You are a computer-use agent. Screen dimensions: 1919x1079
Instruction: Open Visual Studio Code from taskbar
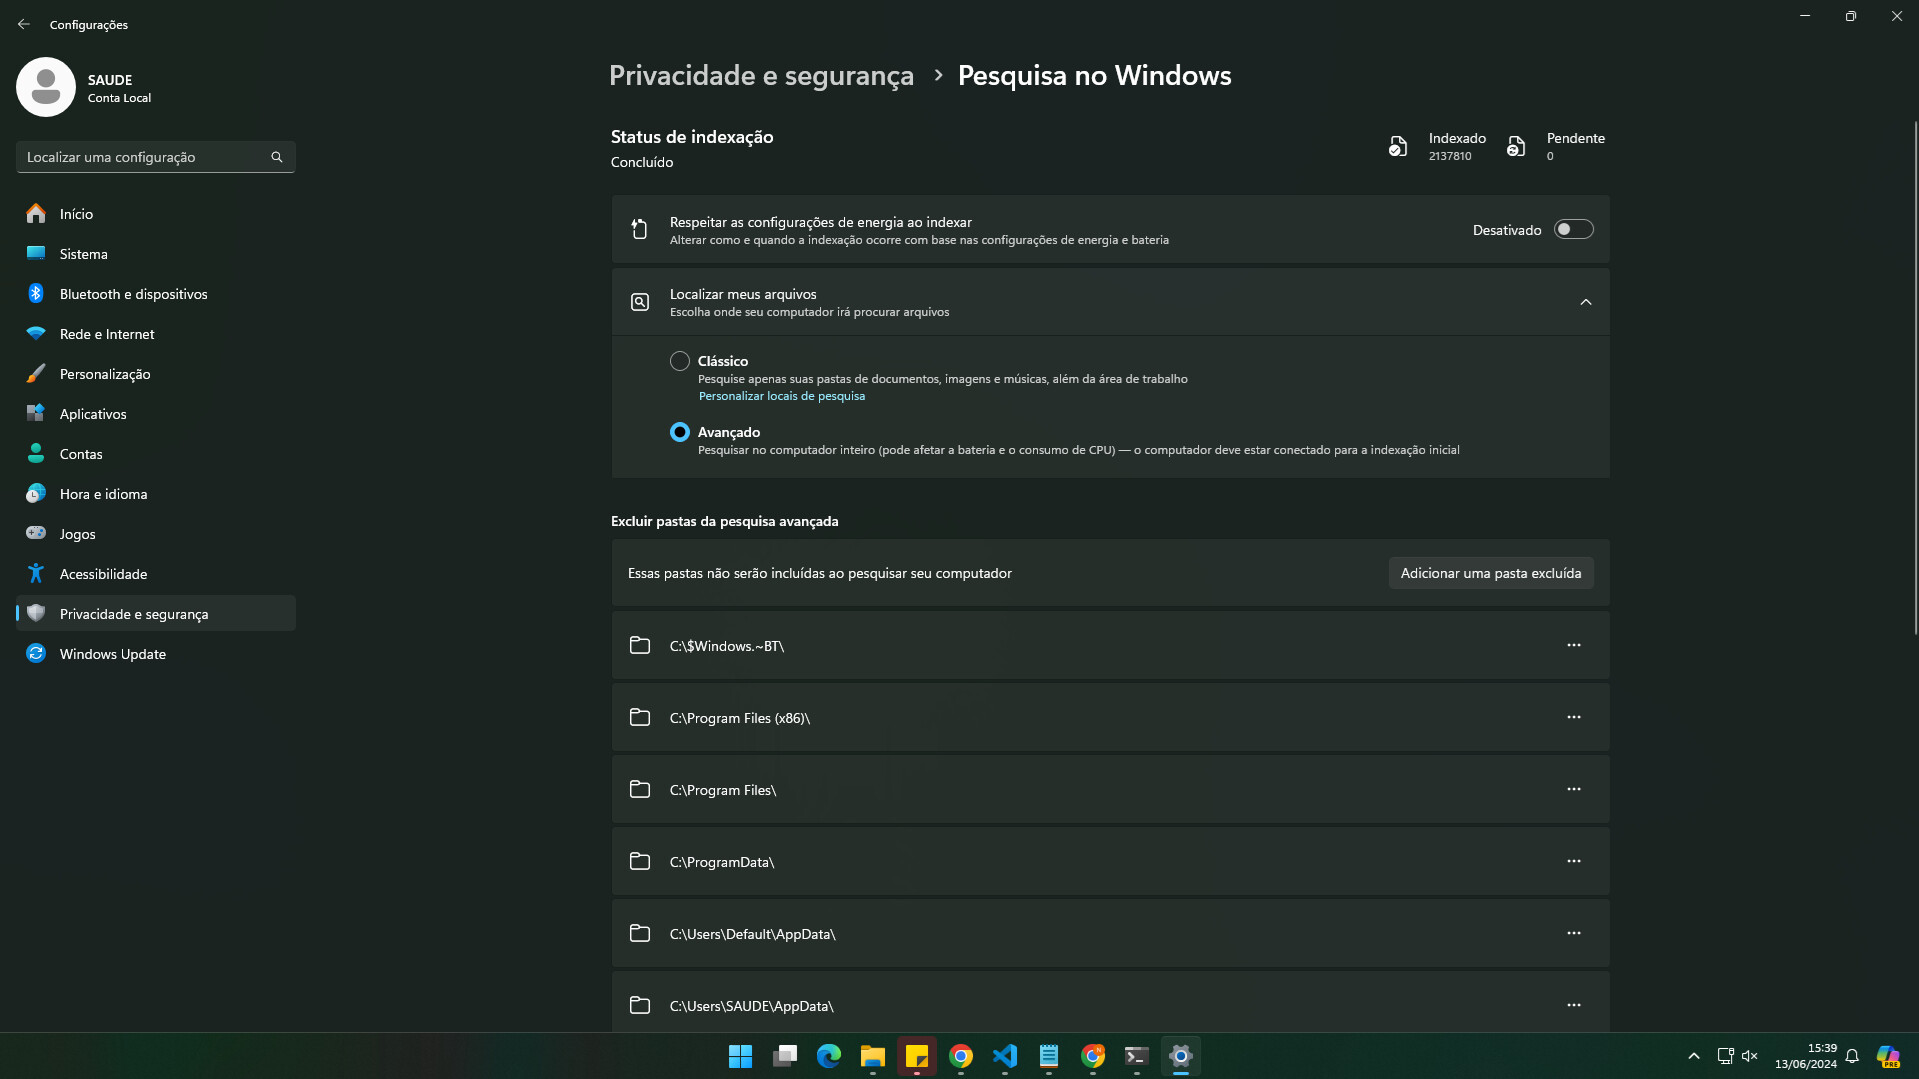pos(1005,1056)
